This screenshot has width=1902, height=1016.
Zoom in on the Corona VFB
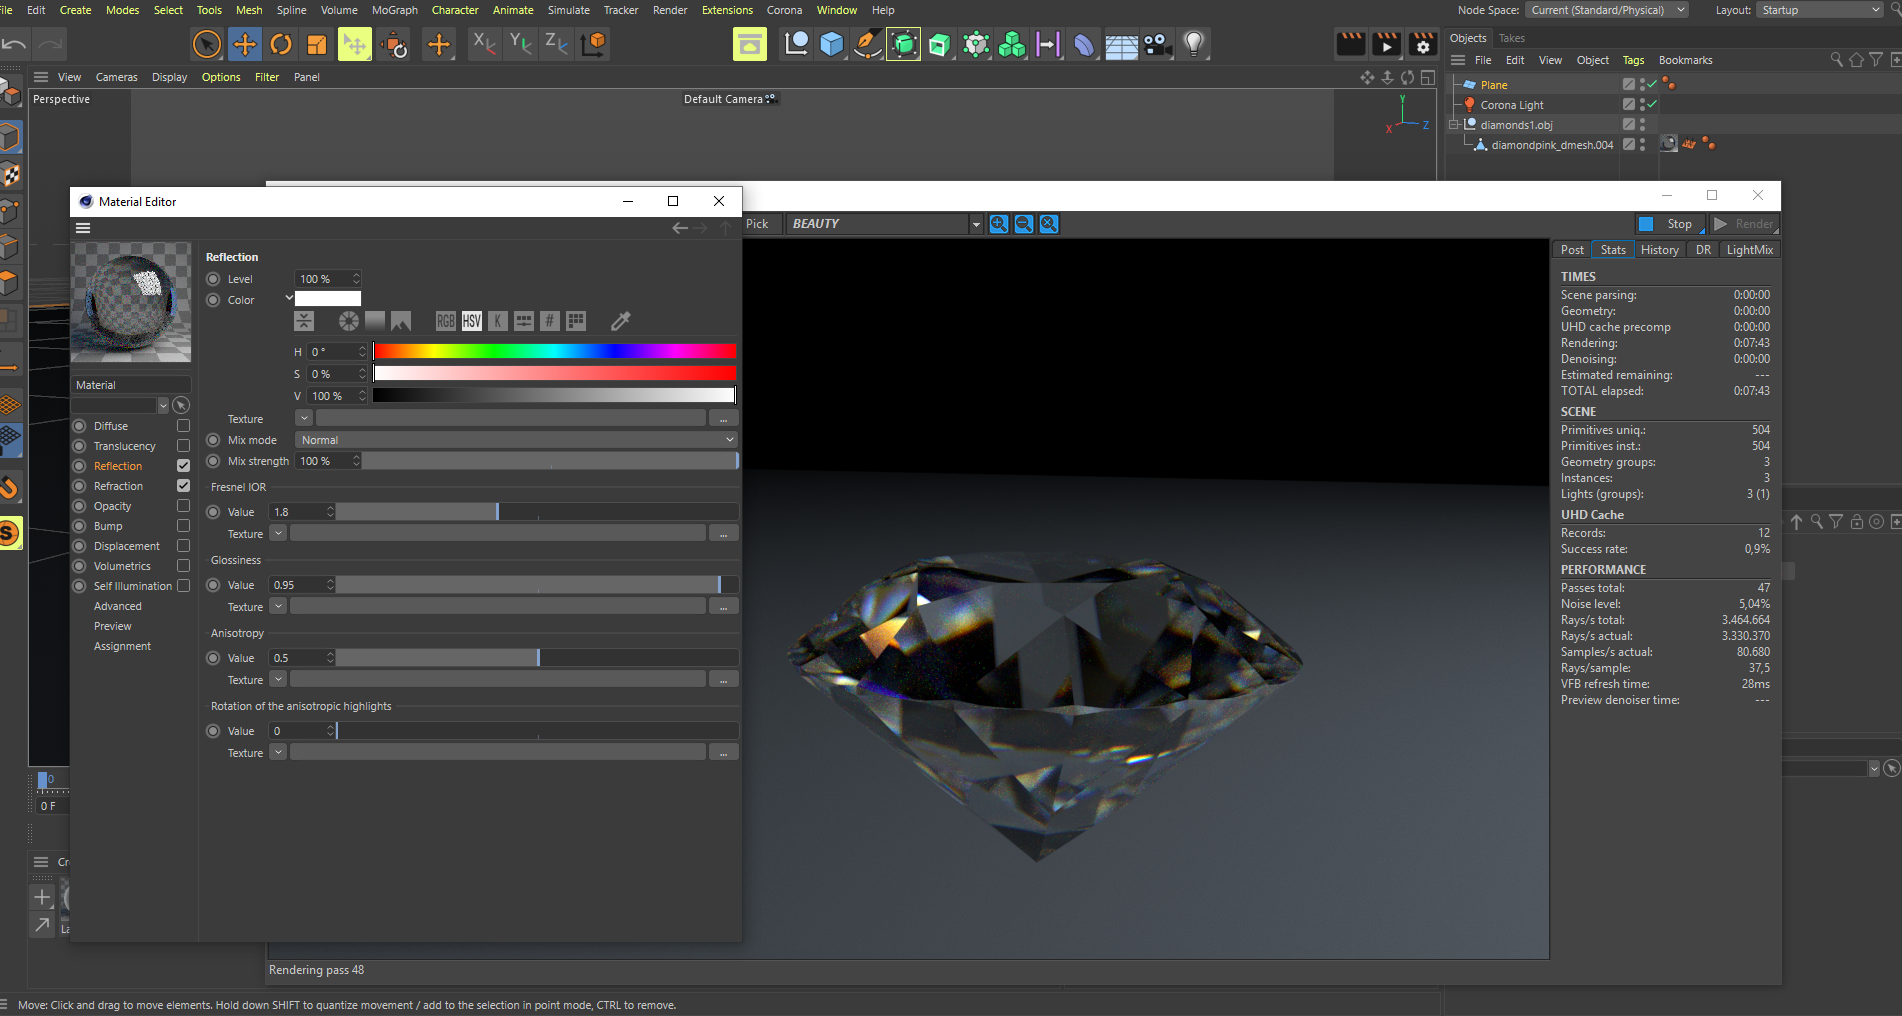[x=999, y=224]
